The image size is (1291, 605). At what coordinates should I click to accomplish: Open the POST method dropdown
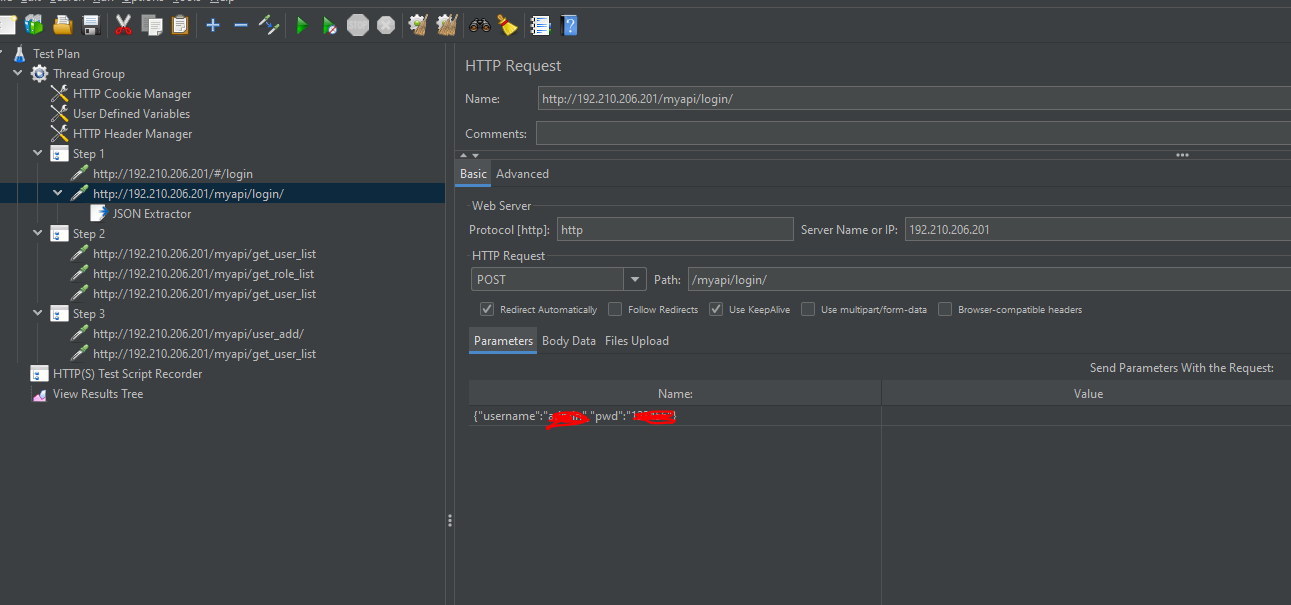tap(634, 280)
